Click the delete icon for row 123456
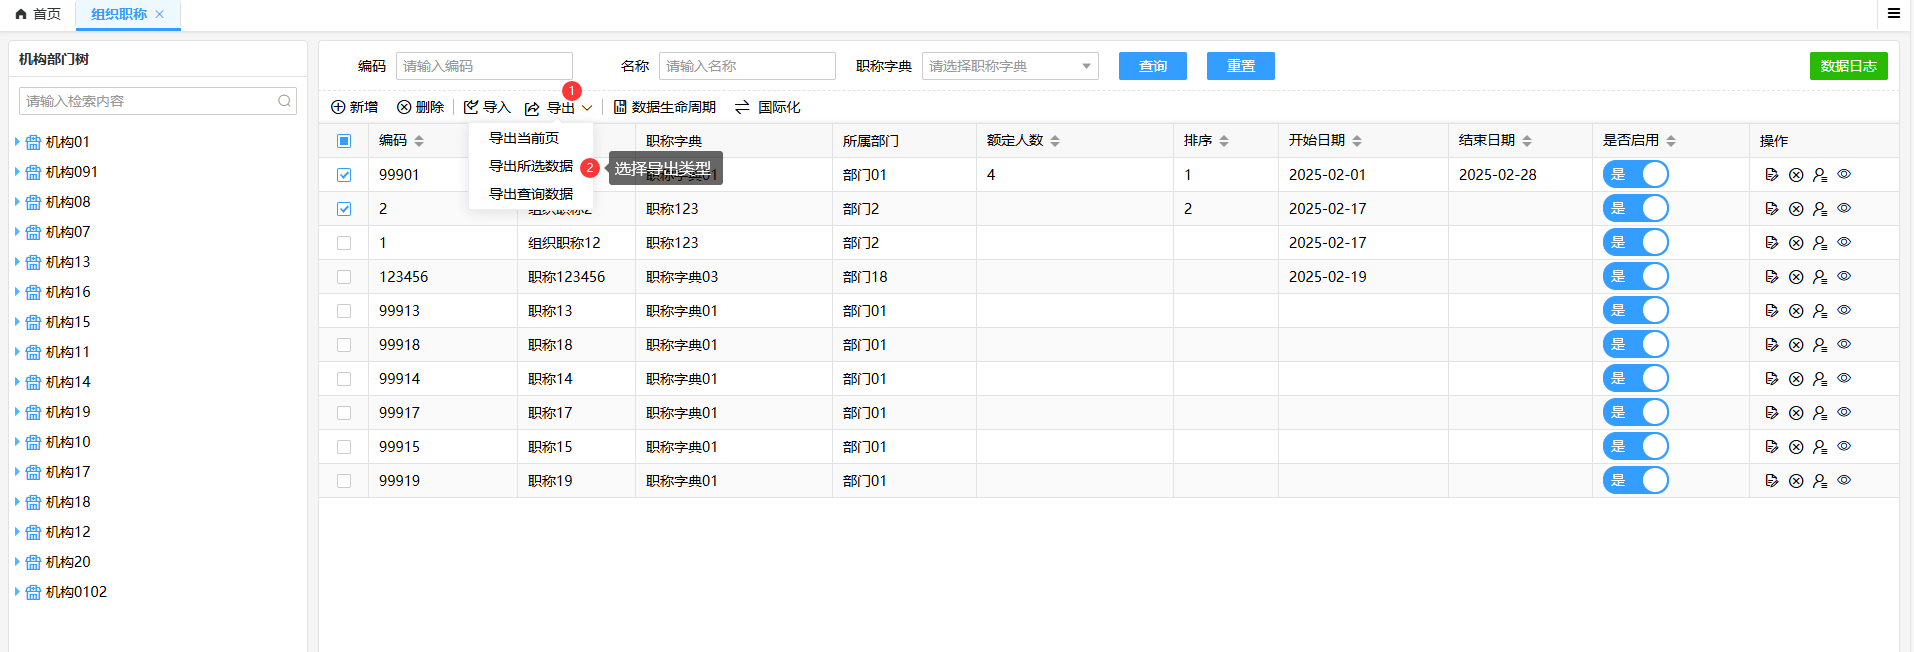 tap(1795, 277)
